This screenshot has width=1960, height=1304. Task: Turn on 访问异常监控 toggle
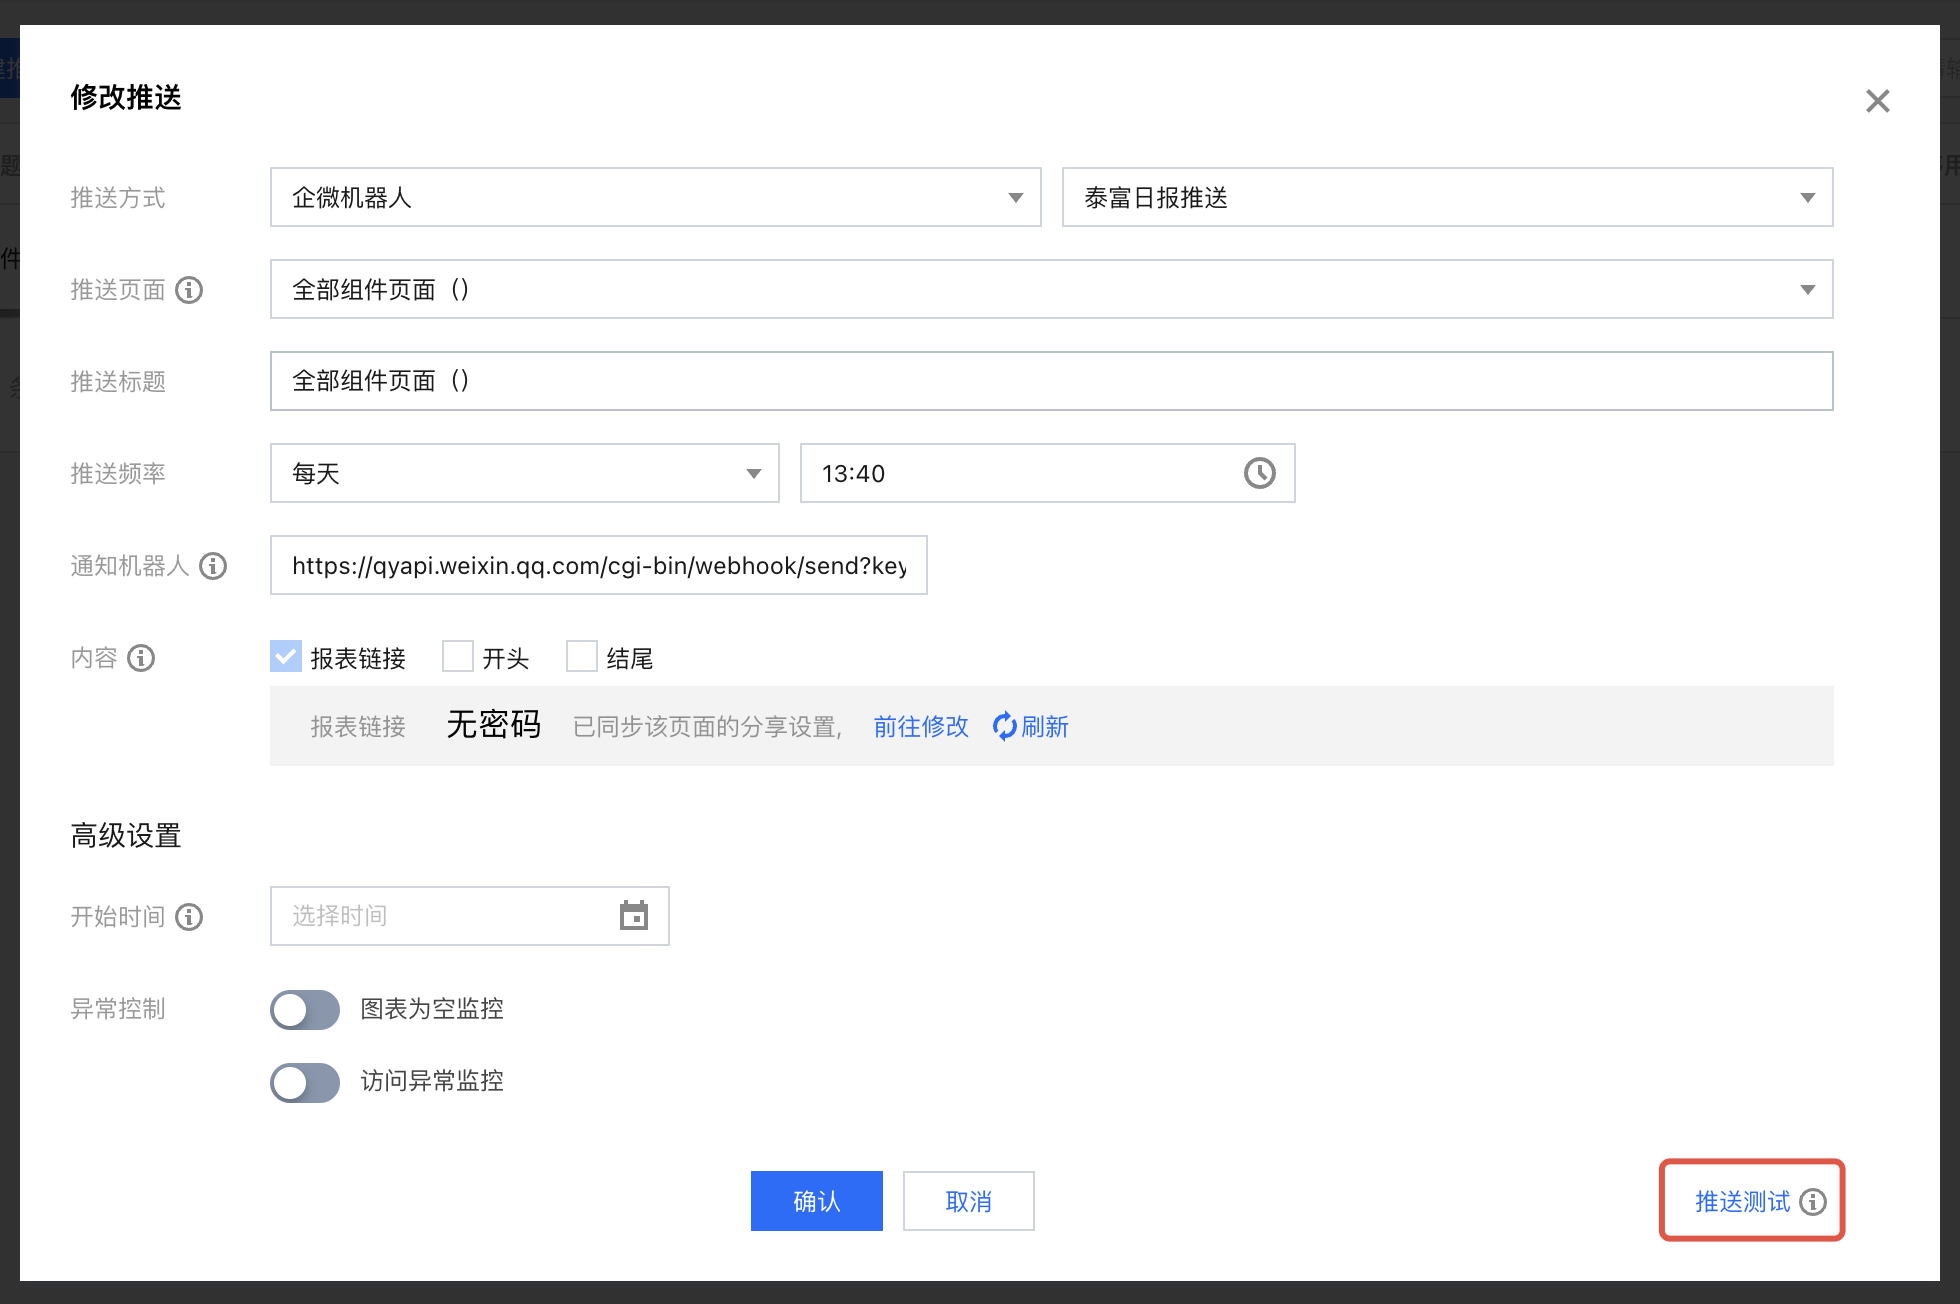click(305, 1082)
